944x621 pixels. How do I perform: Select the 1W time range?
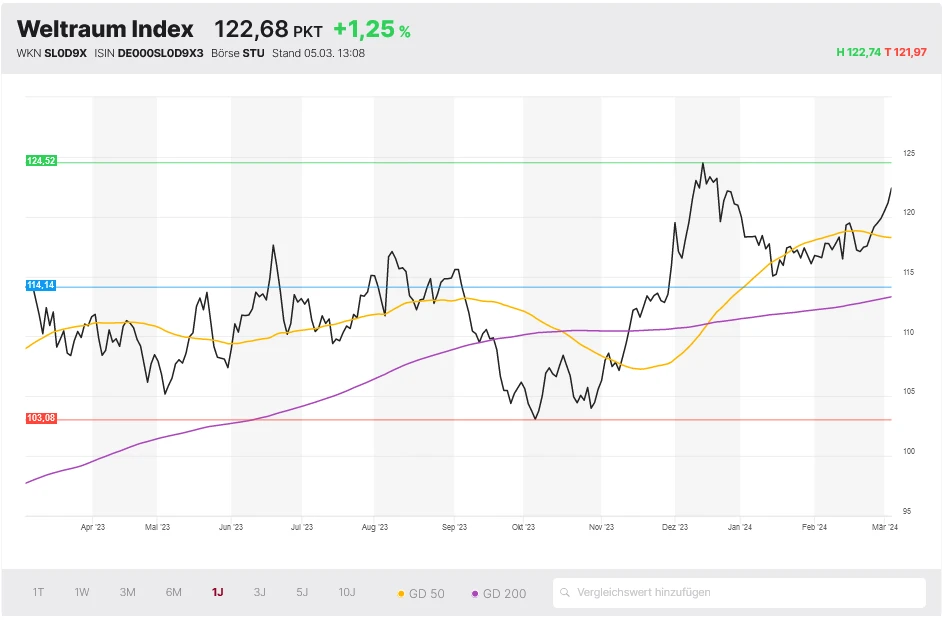click(82, 593)
